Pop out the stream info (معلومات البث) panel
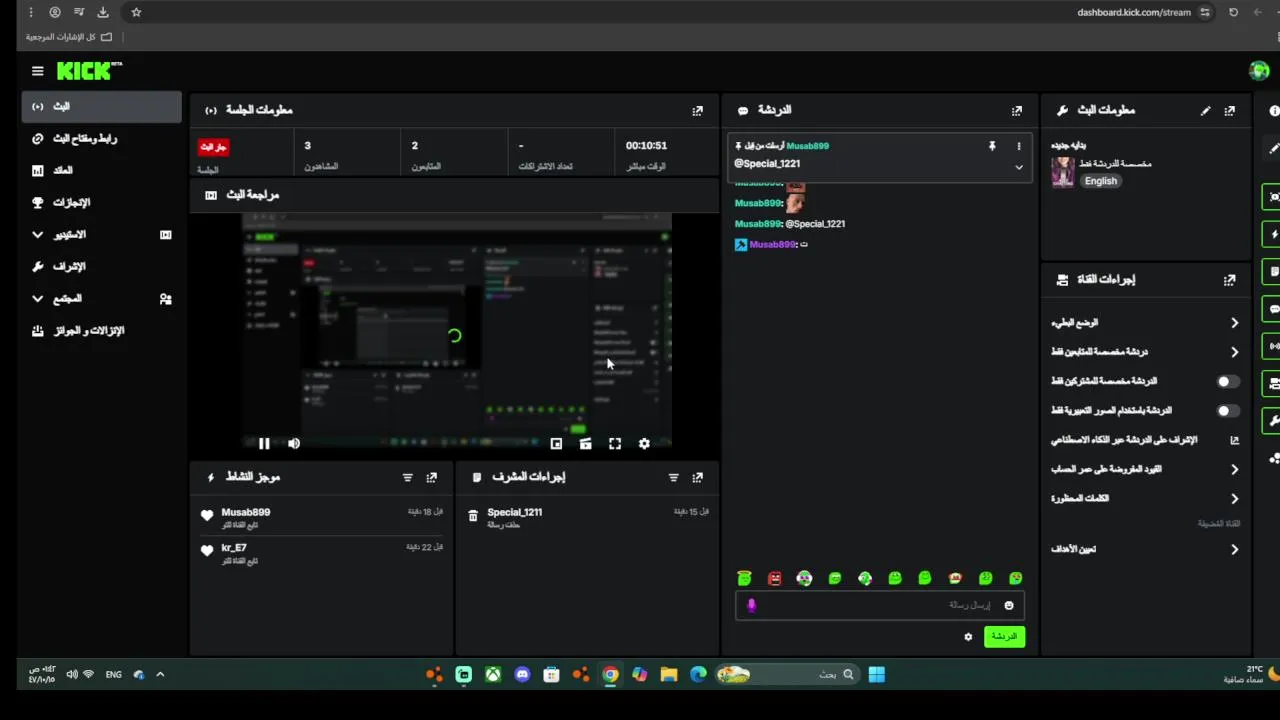The height and width of the screenshot is (720, 1280). click(x=1230, y=111)
